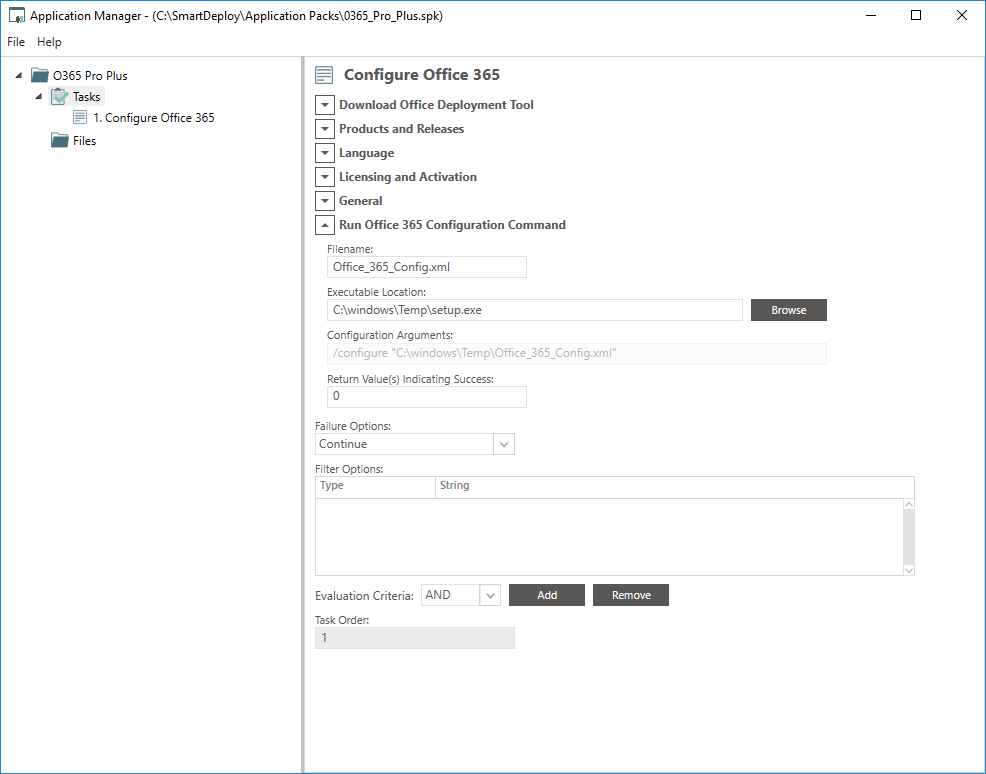Image resolution: width=986 pixels, height=774 pixels.
Task: Select the Files tree item
Action: tap(84, 140)
